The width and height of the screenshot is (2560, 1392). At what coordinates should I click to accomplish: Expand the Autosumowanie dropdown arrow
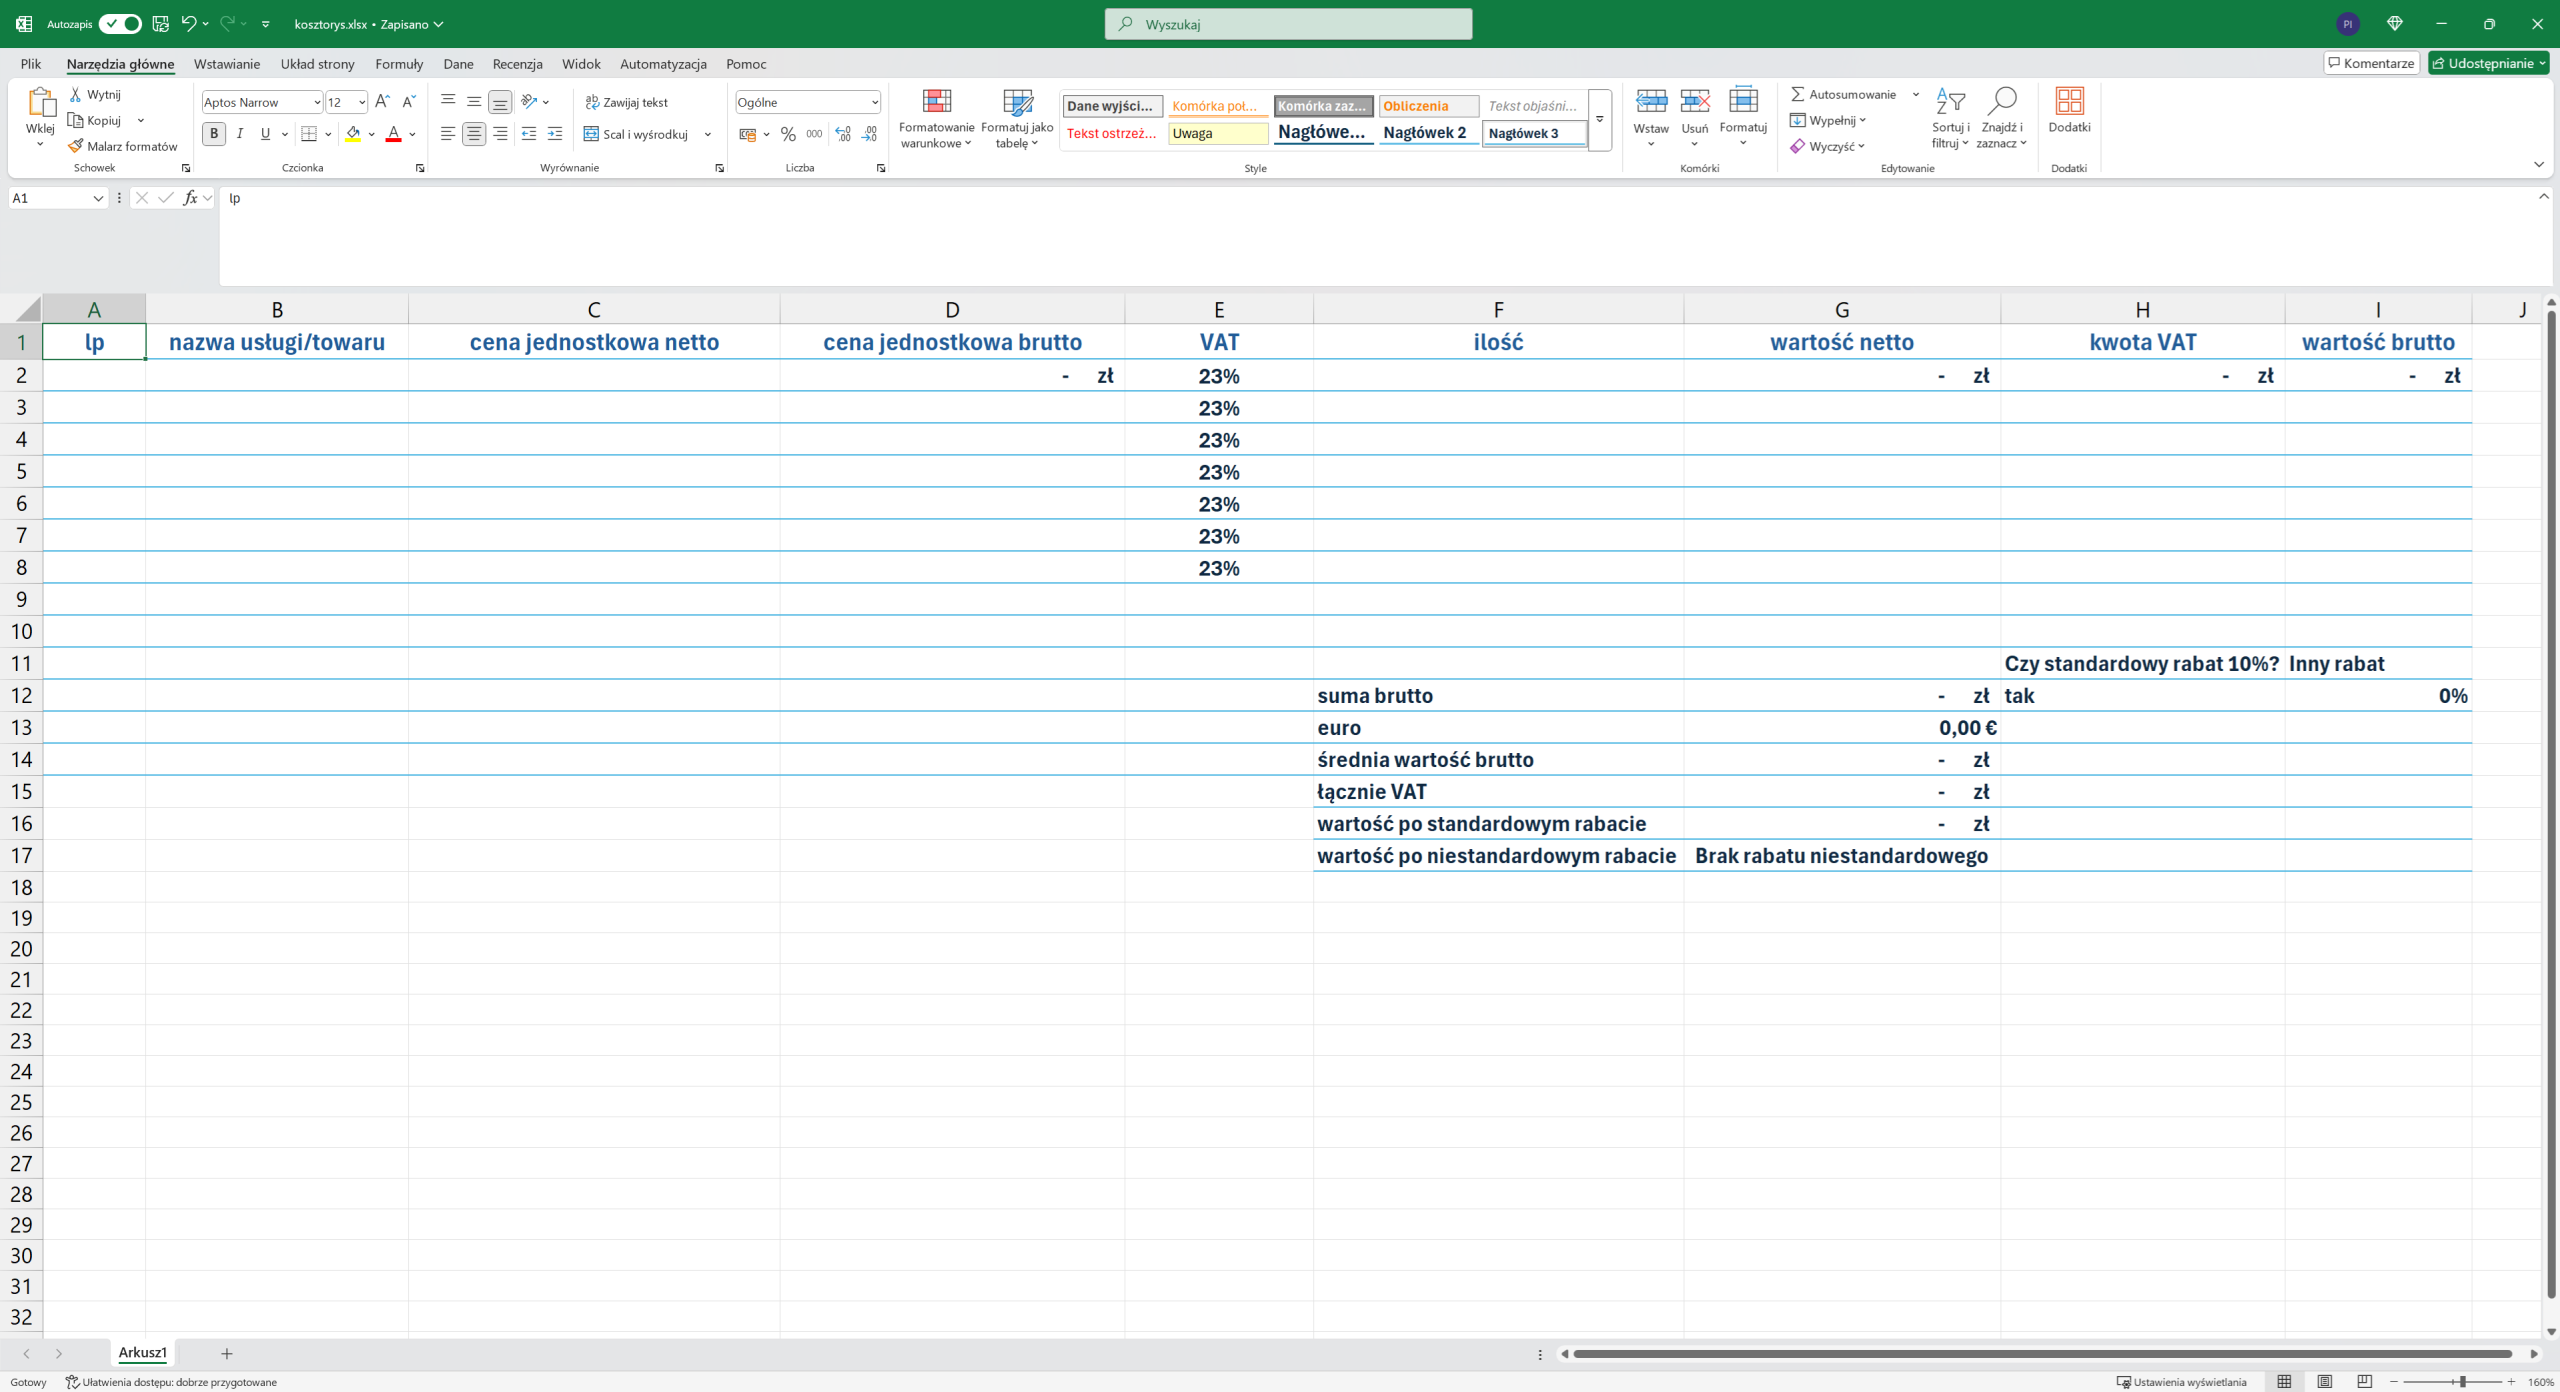(1916, 94)
